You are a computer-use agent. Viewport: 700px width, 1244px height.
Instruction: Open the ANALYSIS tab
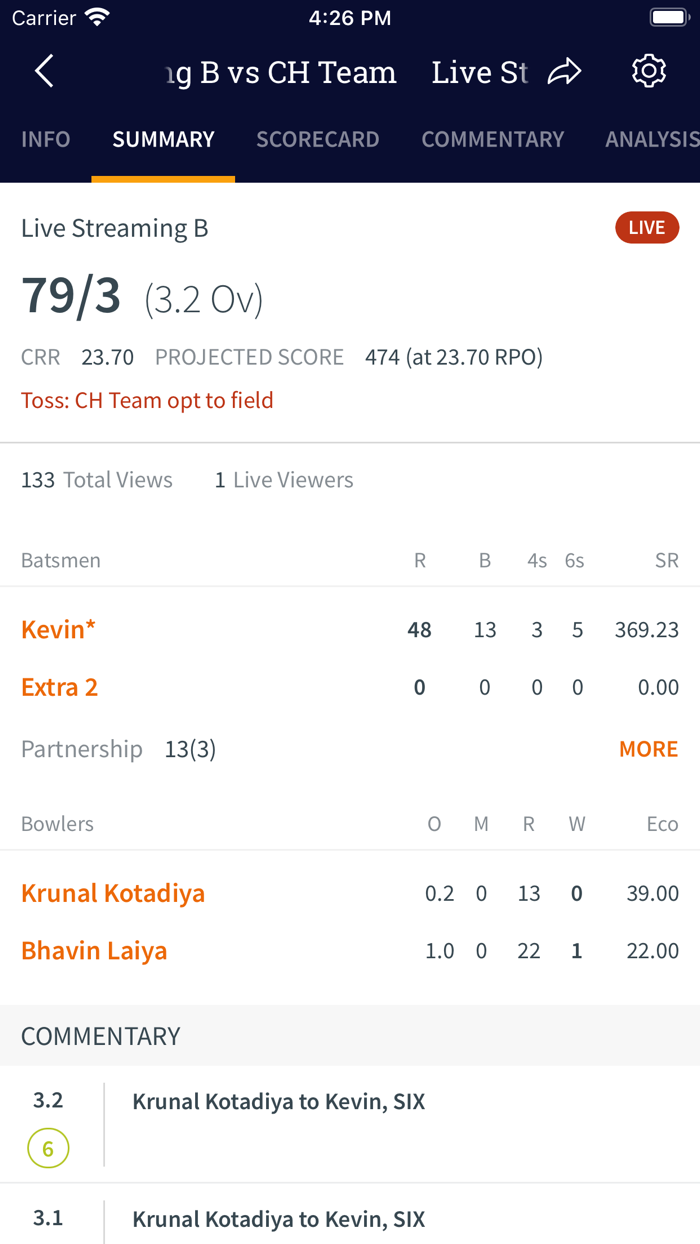click(x=652, y=140)
